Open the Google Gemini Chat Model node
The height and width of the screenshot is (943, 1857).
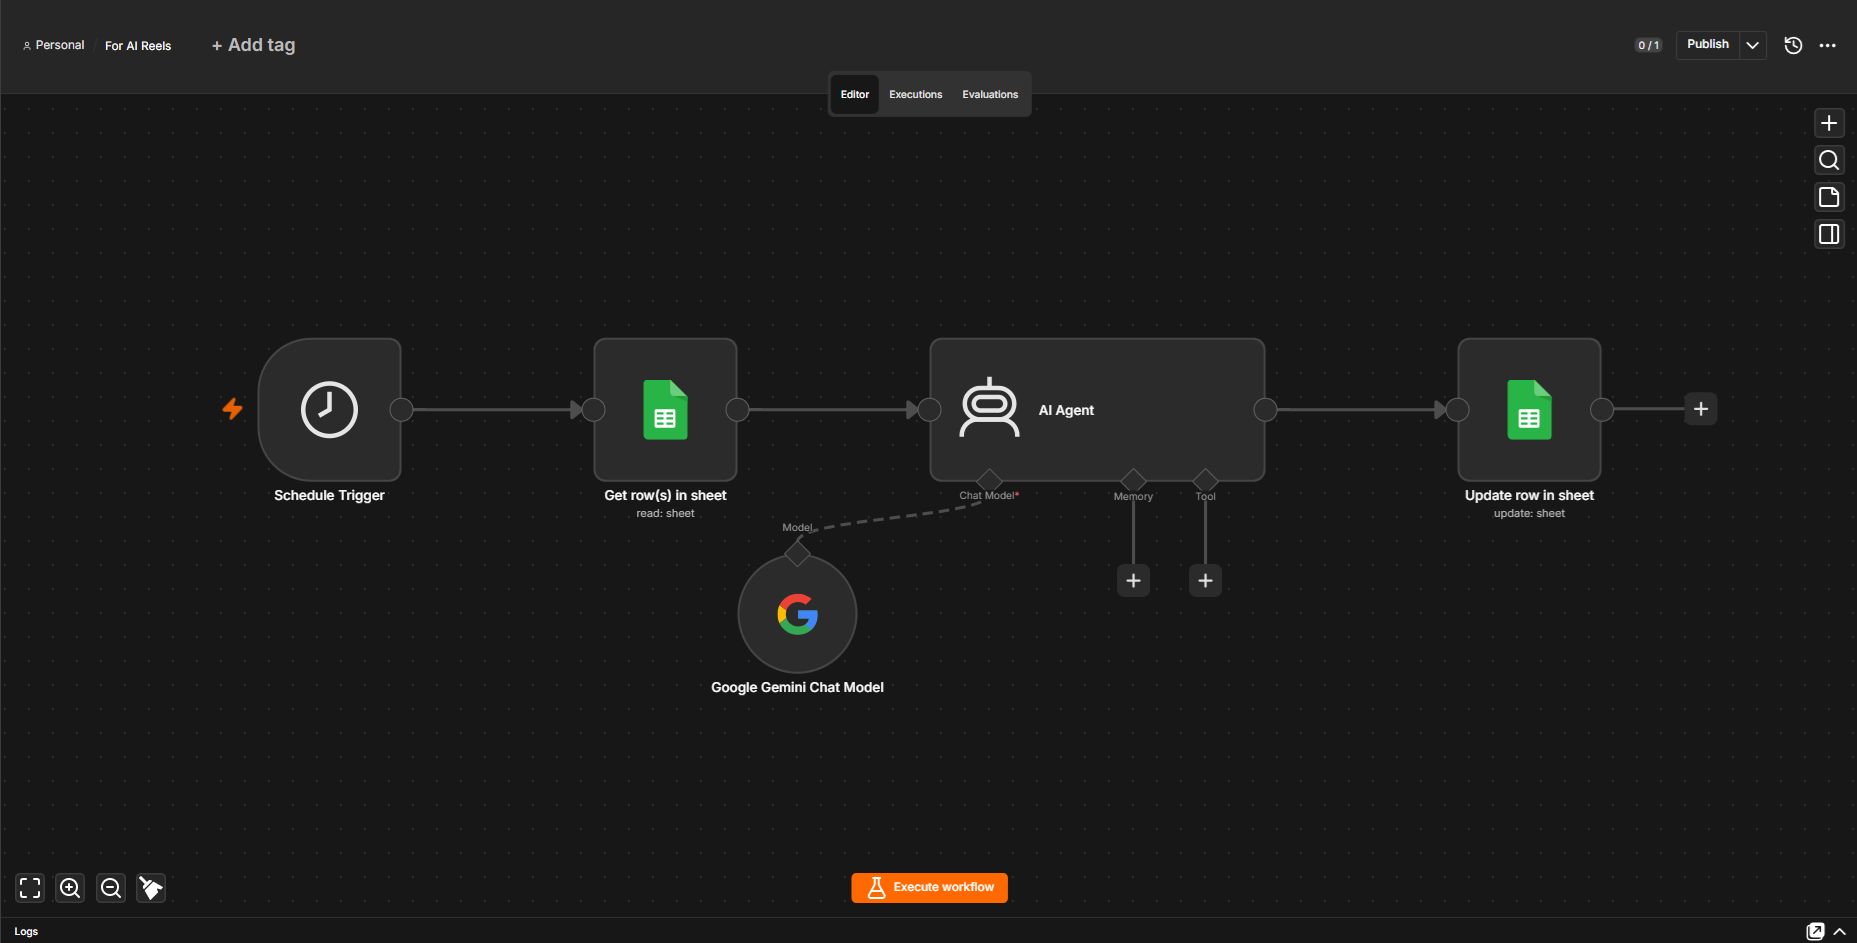pyautogui.click(x=797, y=614)
